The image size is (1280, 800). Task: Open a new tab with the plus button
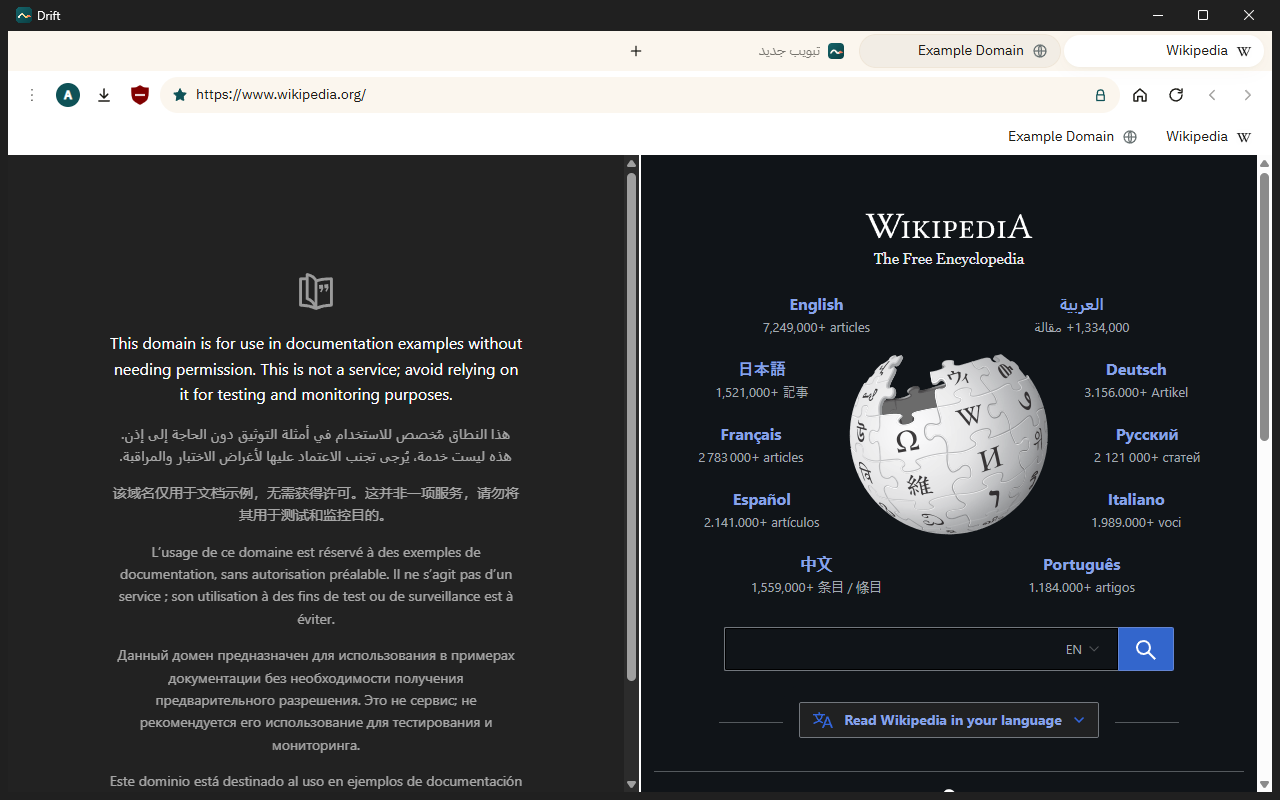636,51
